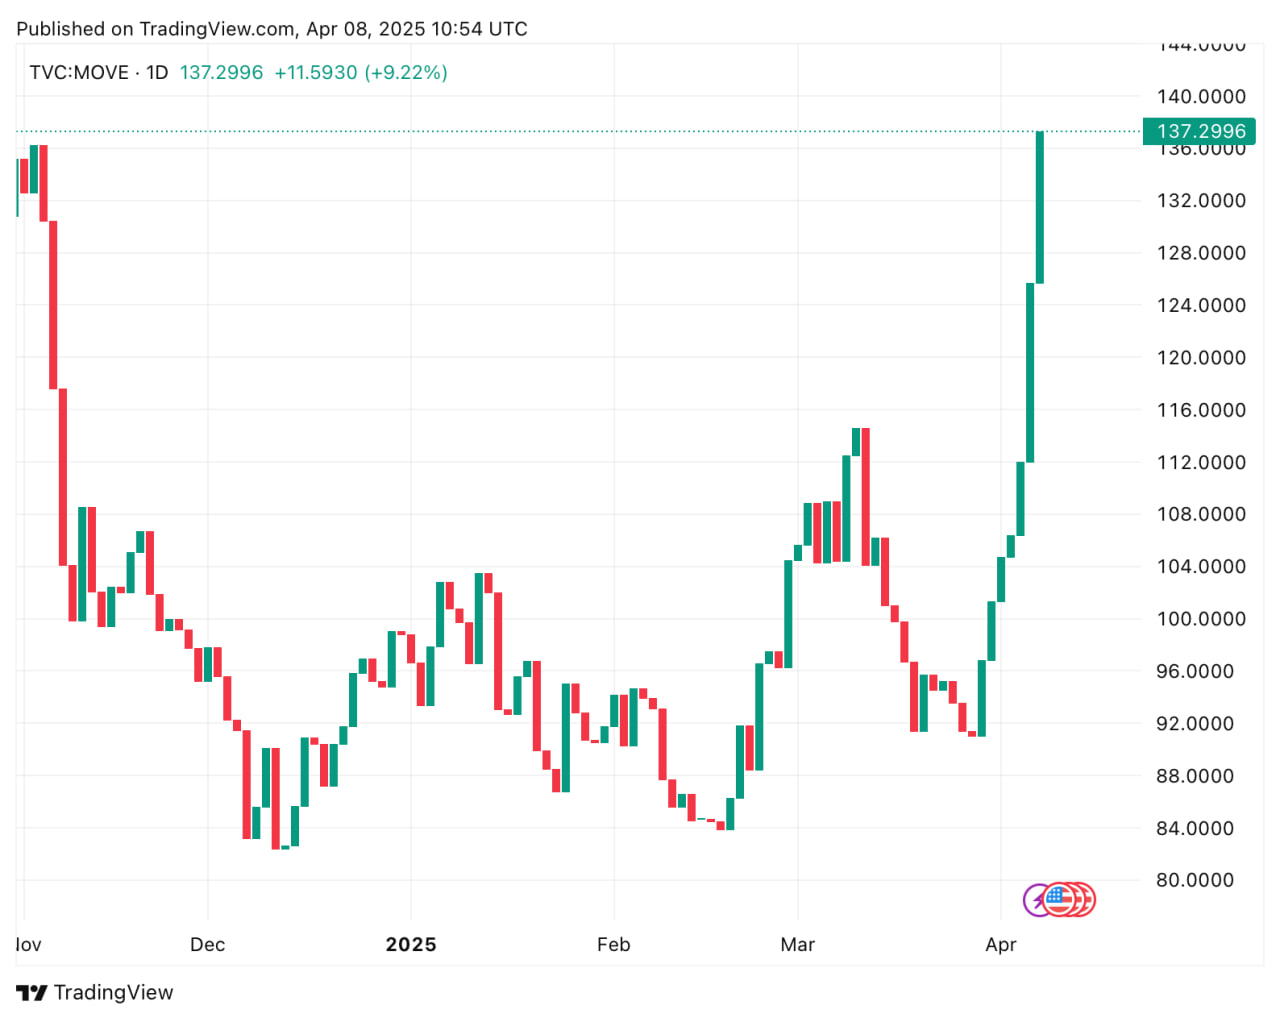This screenshot has width=1280, height=1022.
Task: Click the 80.0000 price scale label
Action: pos(1195,880)
